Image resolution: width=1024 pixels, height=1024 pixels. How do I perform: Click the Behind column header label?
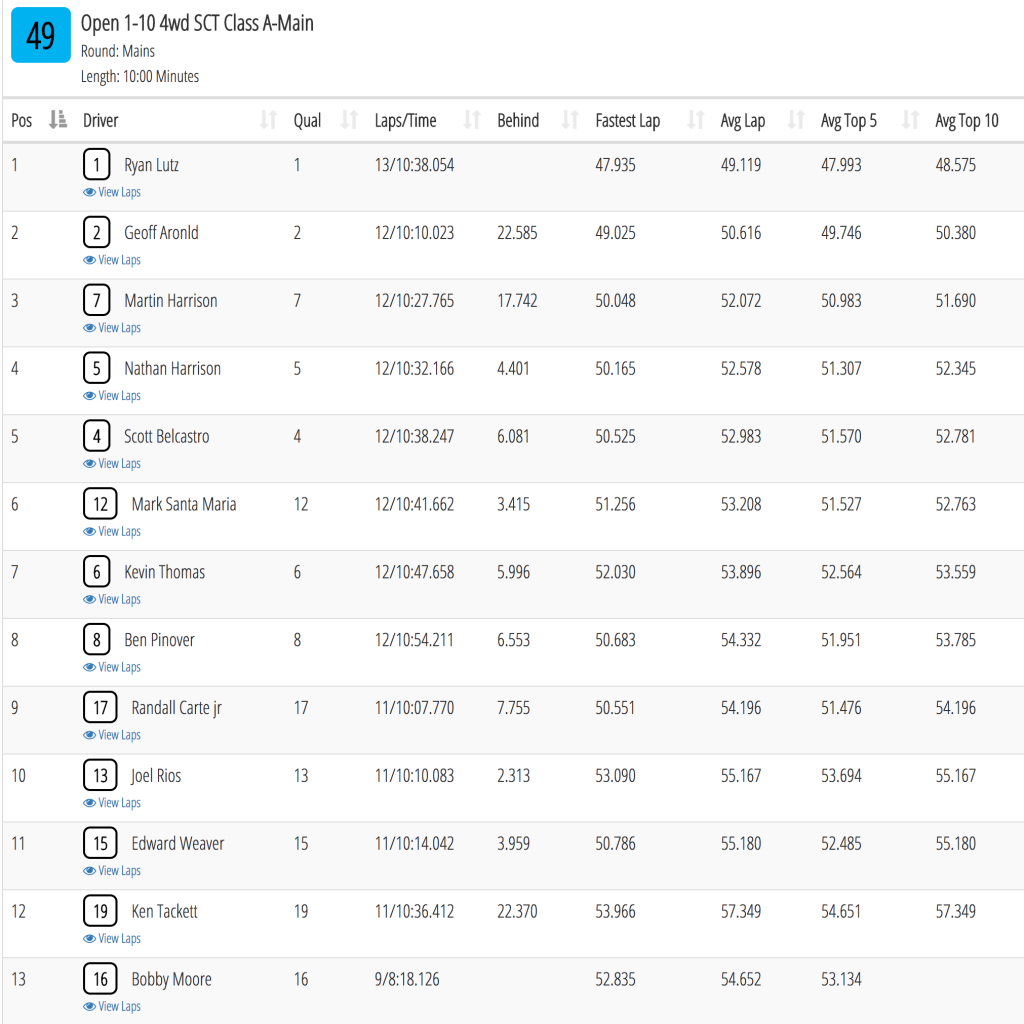519,121
